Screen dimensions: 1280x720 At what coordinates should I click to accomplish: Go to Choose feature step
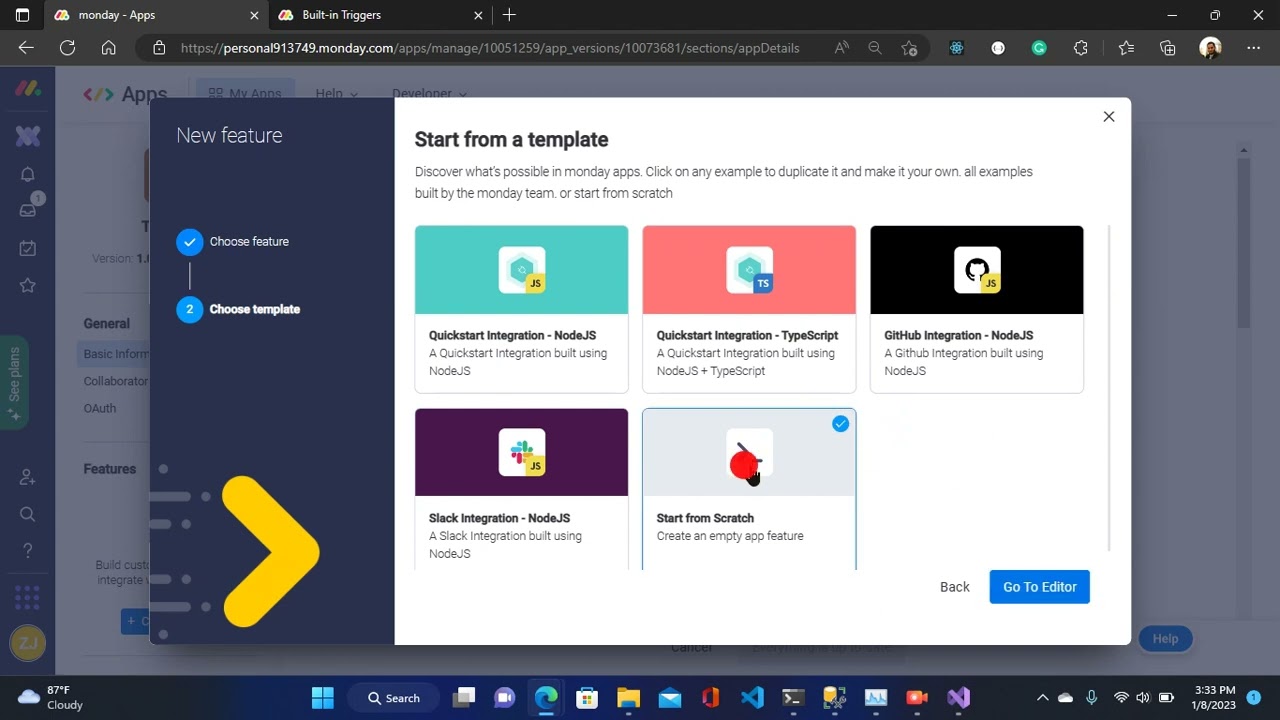coord(232,242)
